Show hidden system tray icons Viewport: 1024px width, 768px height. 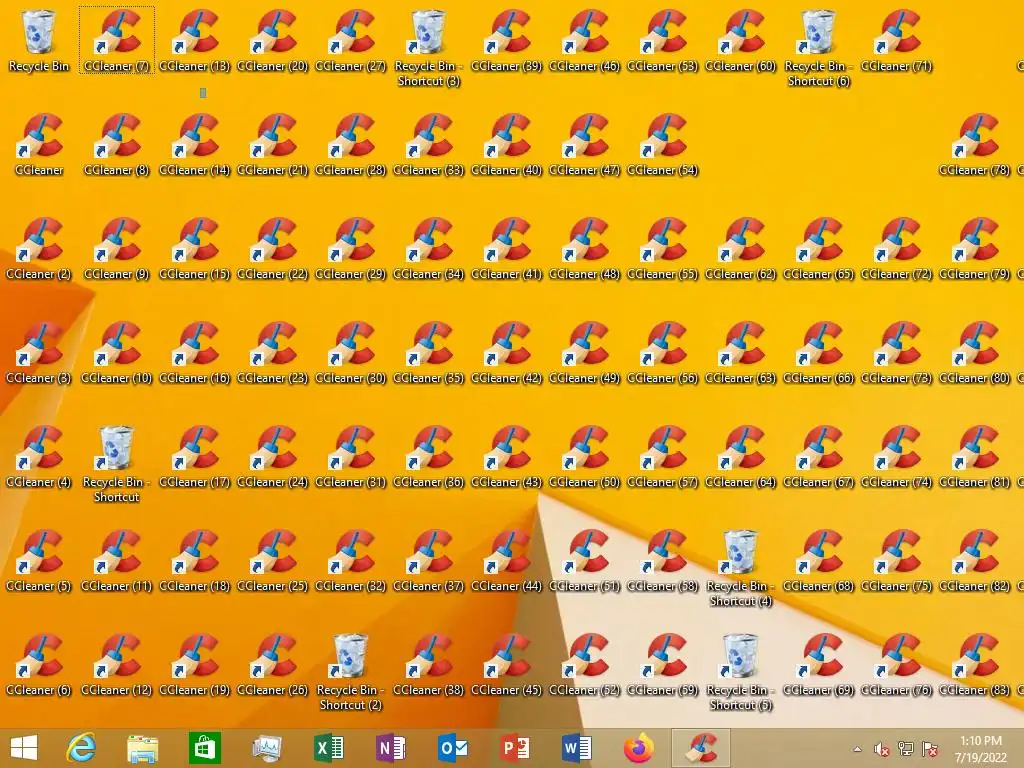(857, 749)
